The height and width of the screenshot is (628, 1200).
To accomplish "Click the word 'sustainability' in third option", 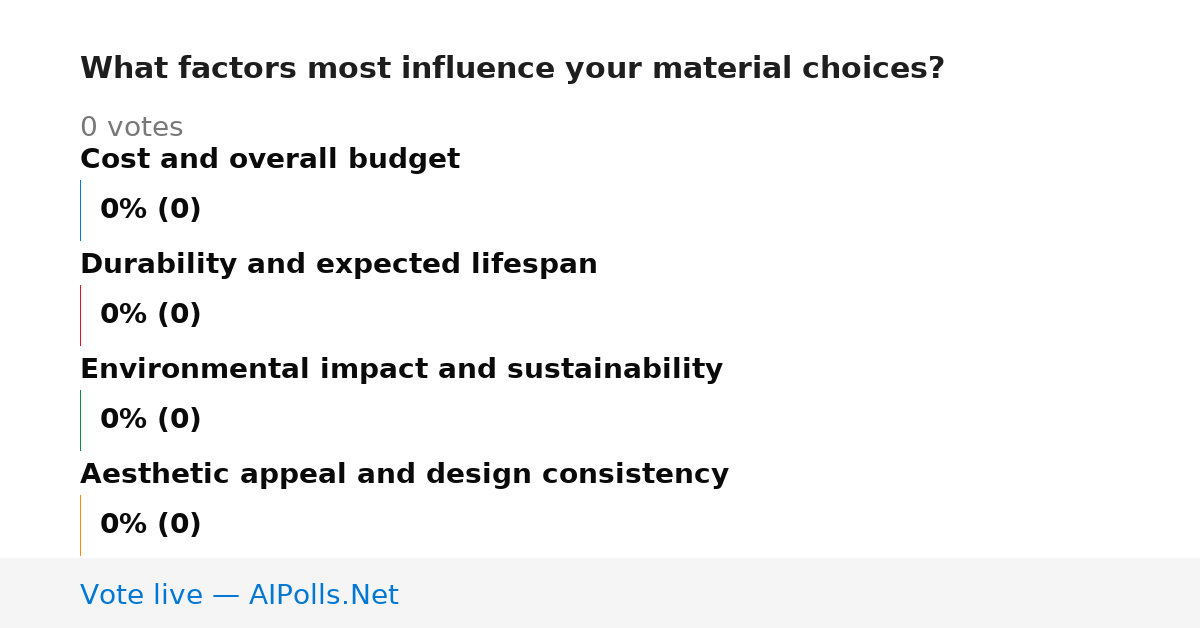I will coord(615,370).
